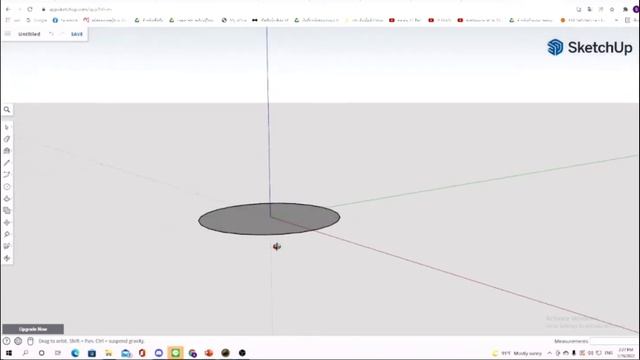Open the Windows Start menu
640x360 pixels.
pos(9,353)
